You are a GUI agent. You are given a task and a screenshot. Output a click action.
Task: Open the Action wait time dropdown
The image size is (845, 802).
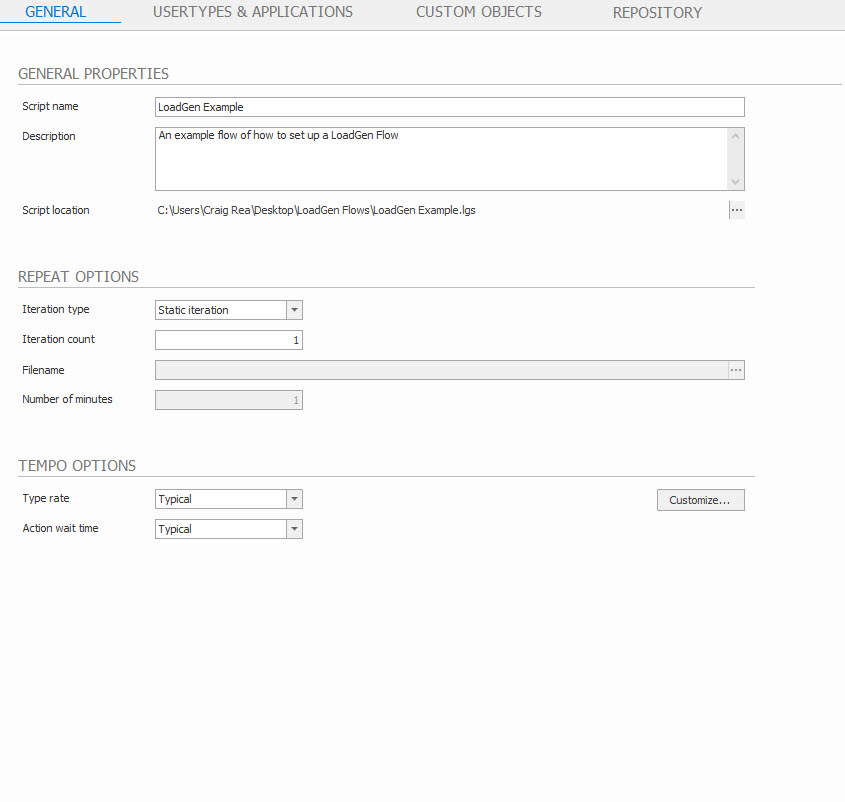tap(294, 529)
